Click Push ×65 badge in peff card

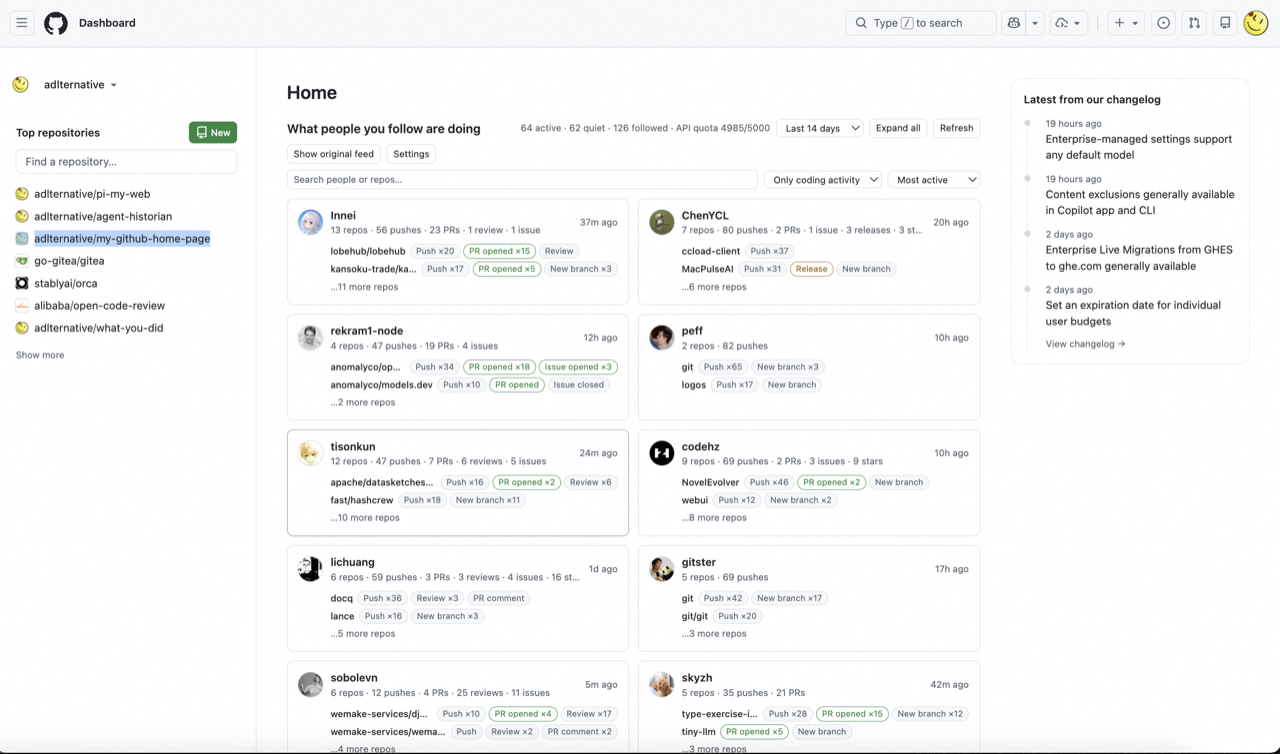[x=723, y=367]
